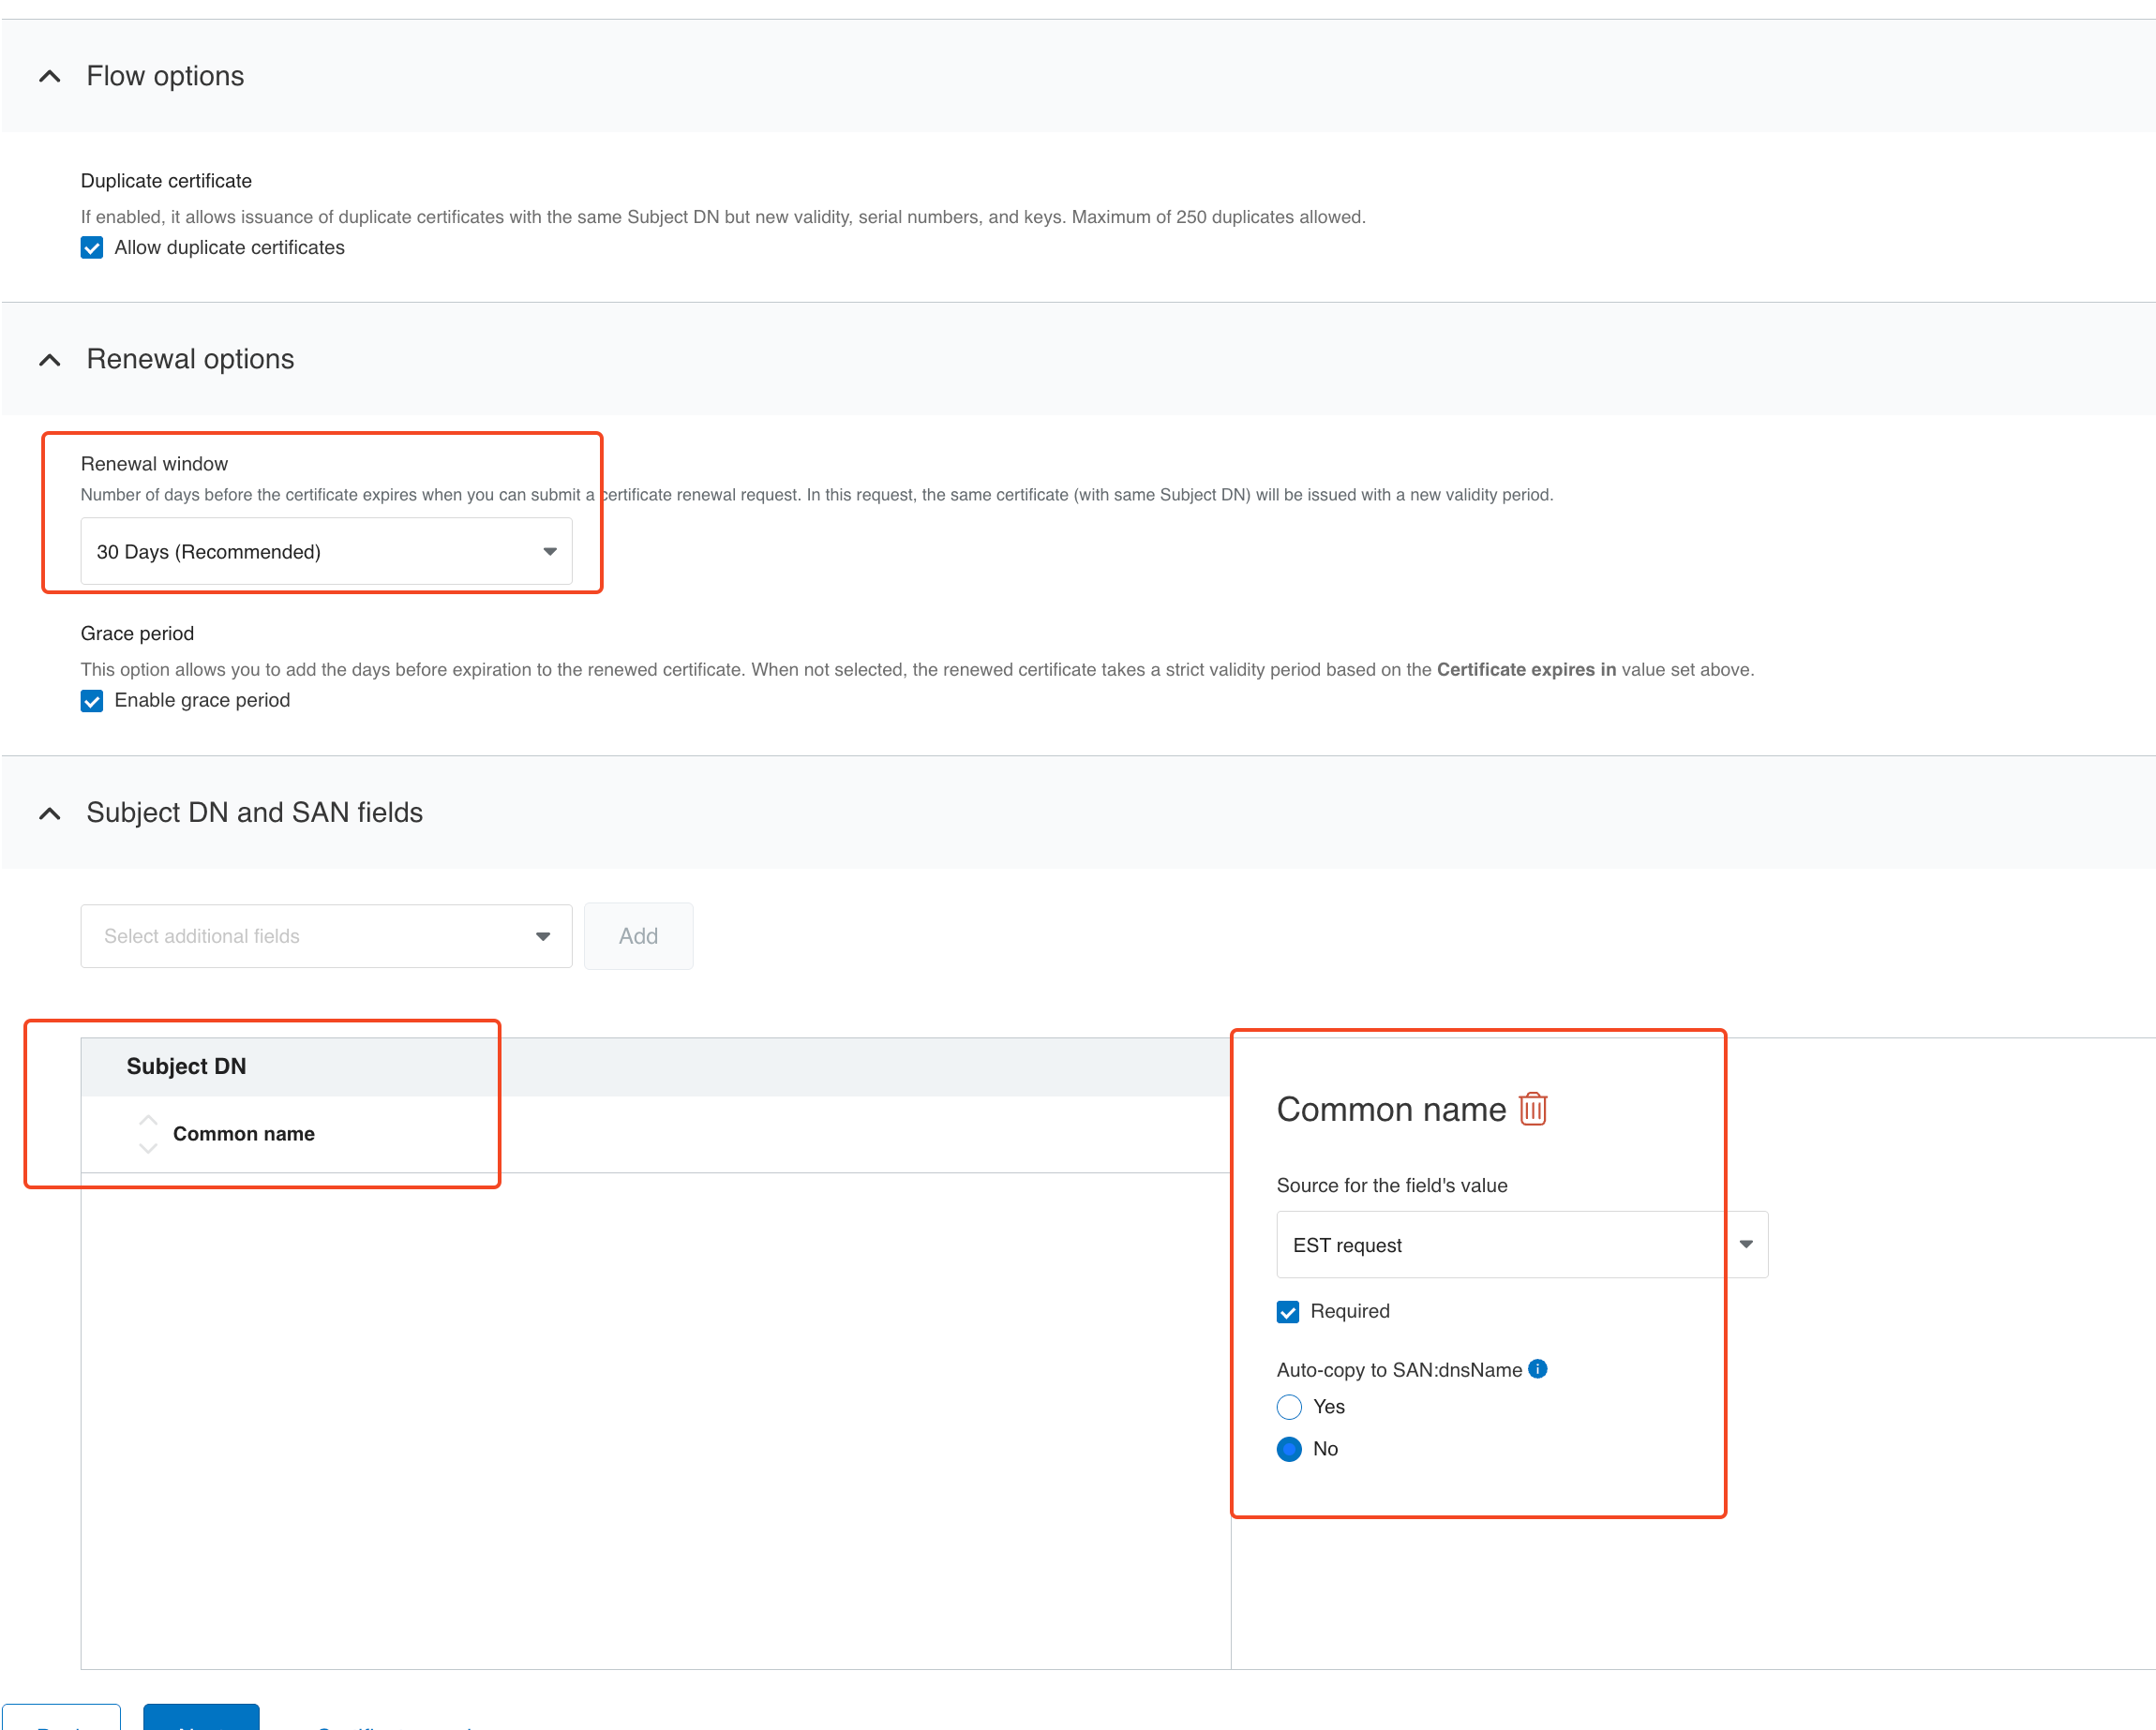2156x1730 pixels.
Task: Open the Select additional fields dropdown
Action: click(326, 936)
